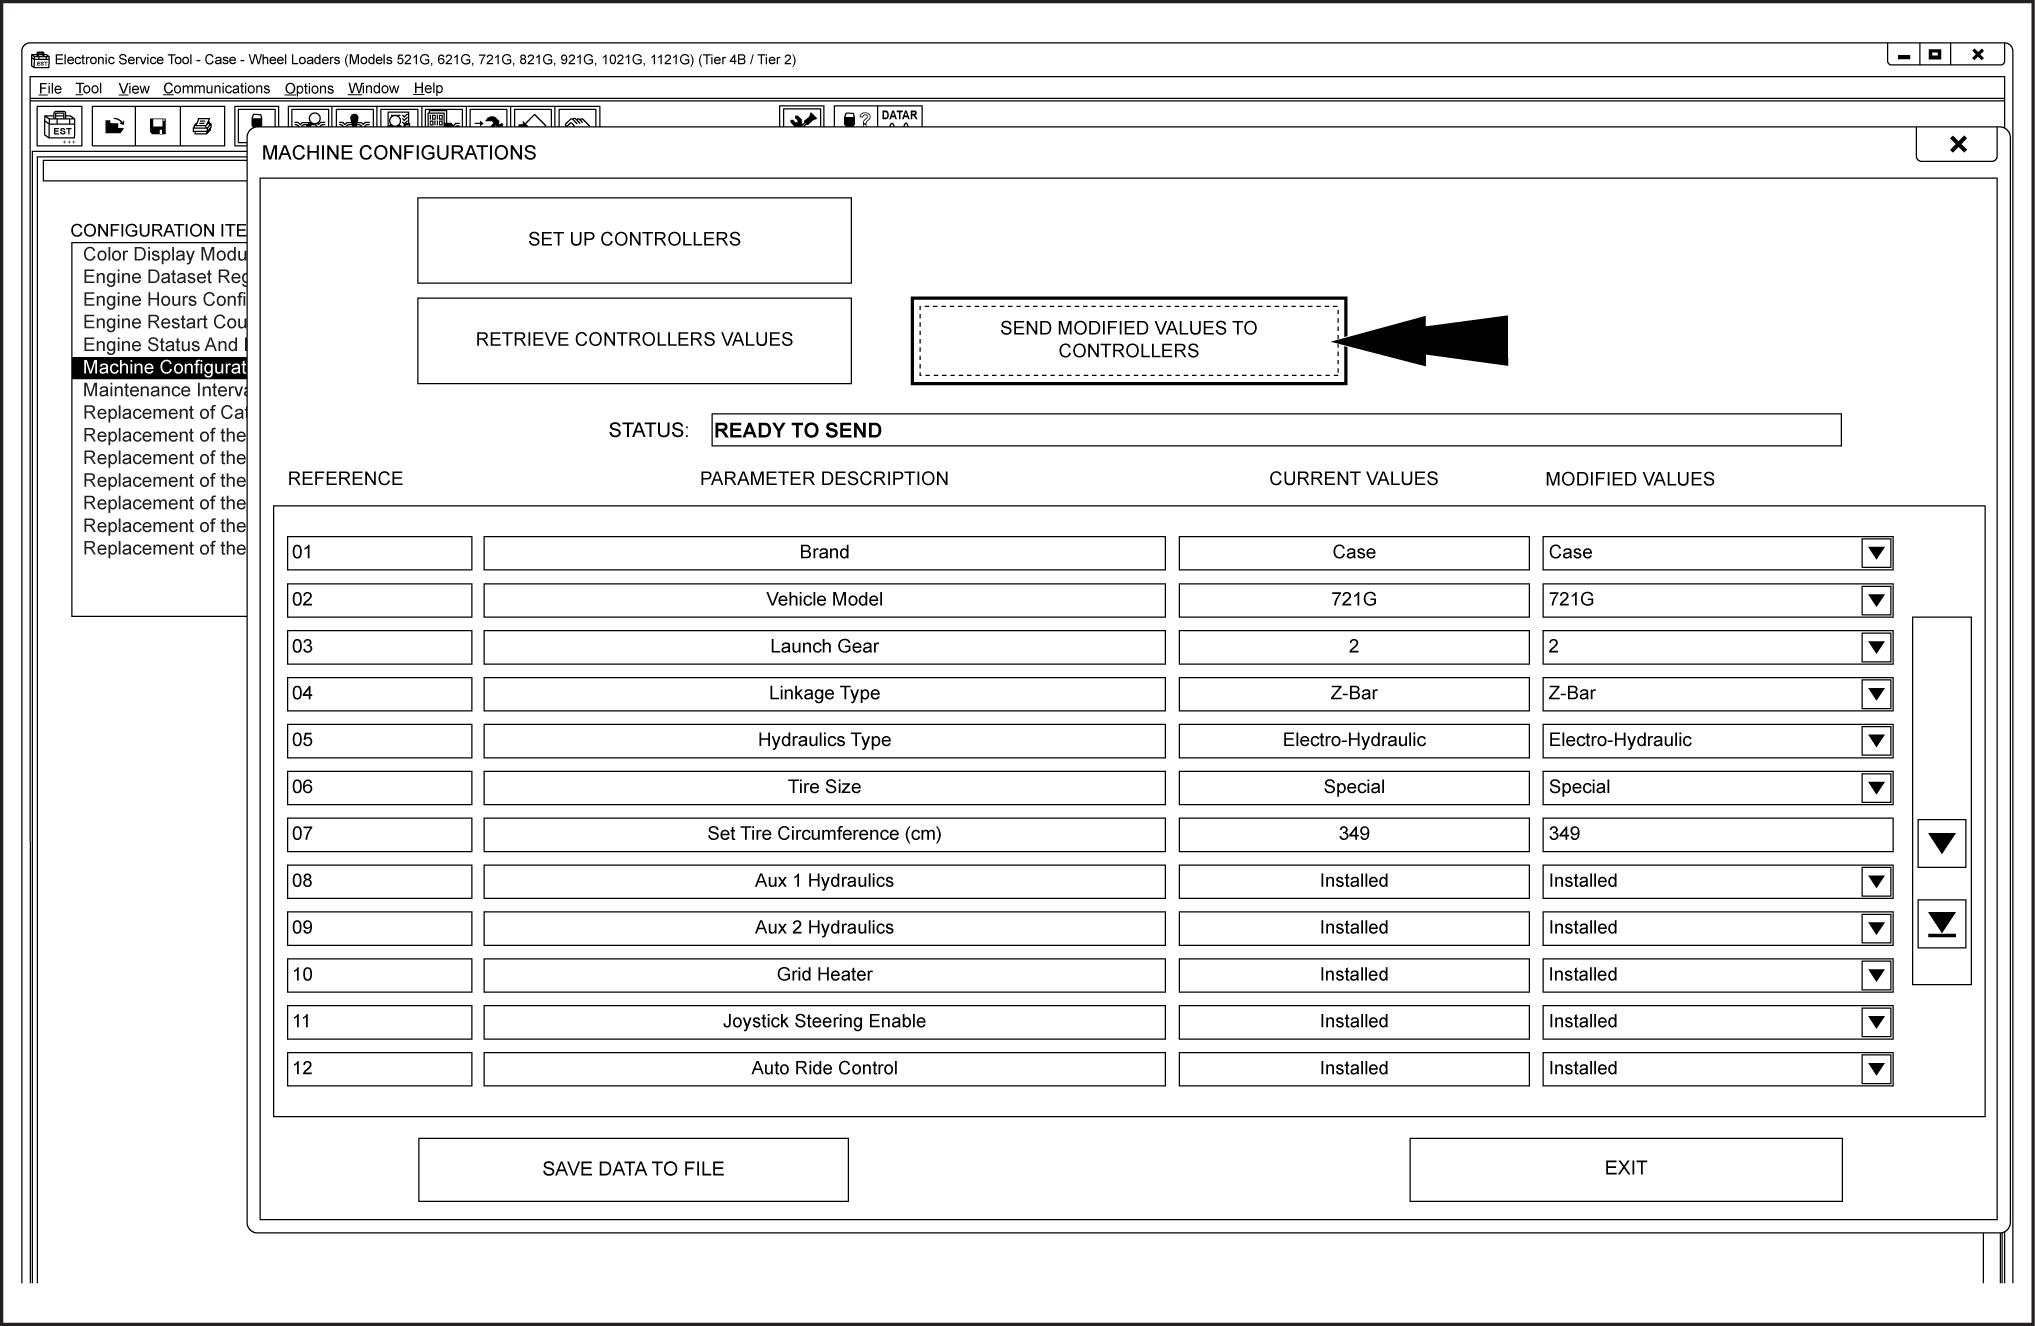Screen dimensions: 2035x1326
Task: Click the READY TO SEND status field
Action: click(x=1276, y=430)
